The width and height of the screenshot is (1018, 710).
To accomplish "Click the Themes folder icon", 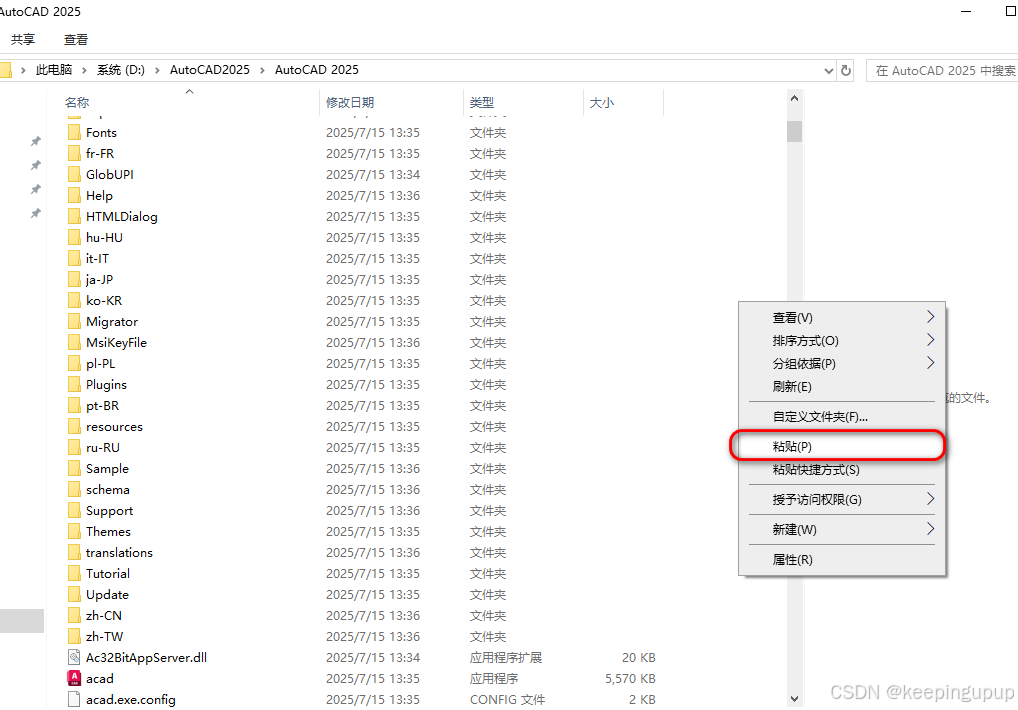I will [x=74, y=532].
